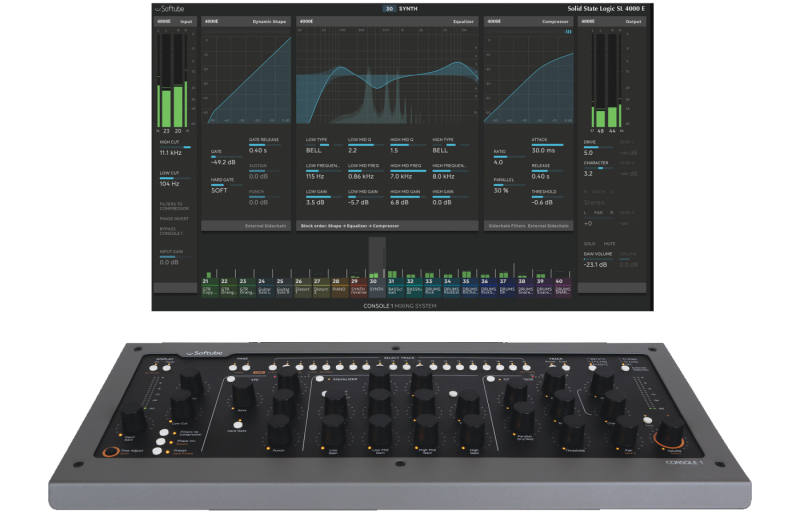Open the Input section 4000E header
The width and height of the screenshot is (800, 513).
tap(174, 21)
